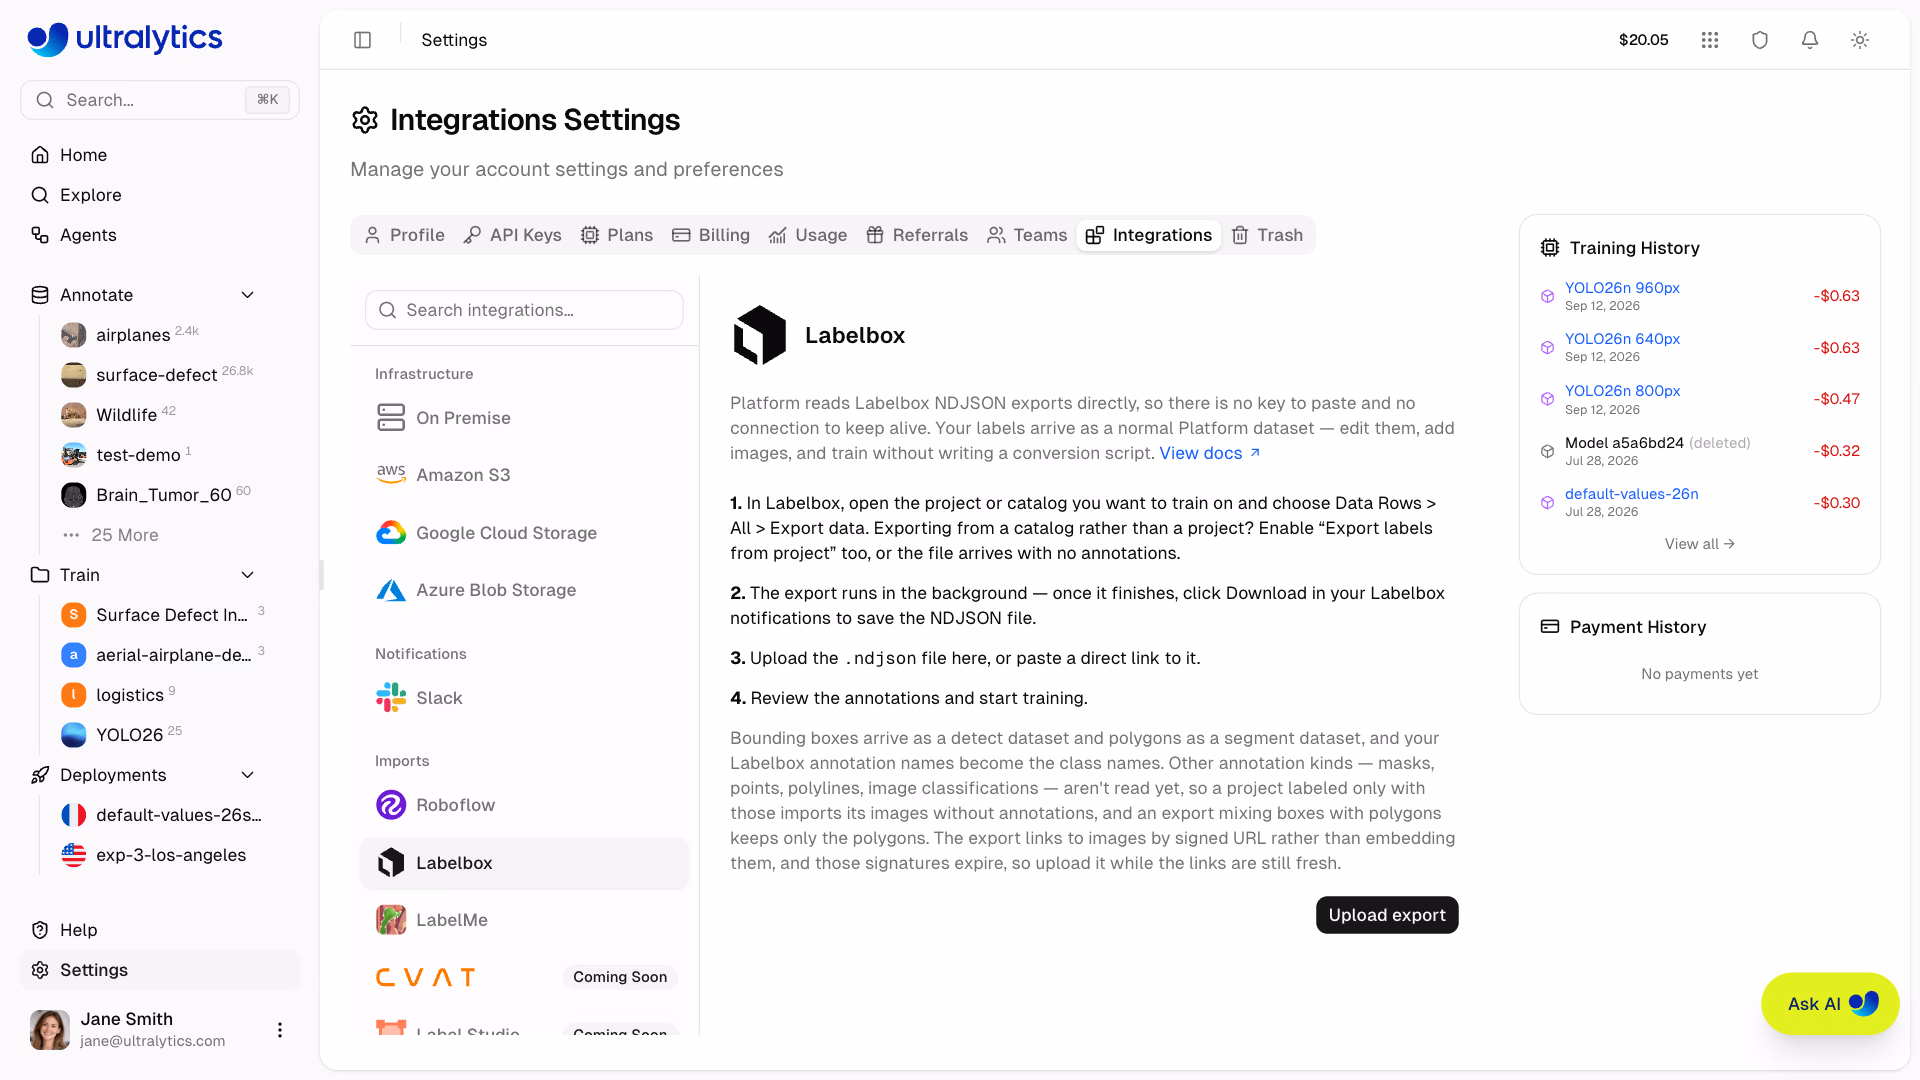Open the apps grid icon
Viewport: 1920px width, 1080px height.
(x=1710, y=40)
